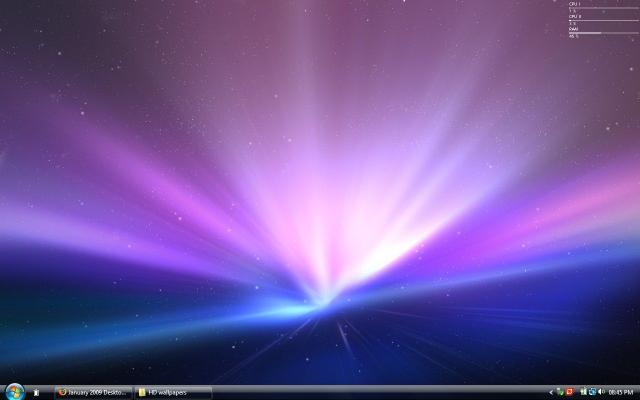Switch to the January 2009 Desktop Firefox window

[93, 393]
